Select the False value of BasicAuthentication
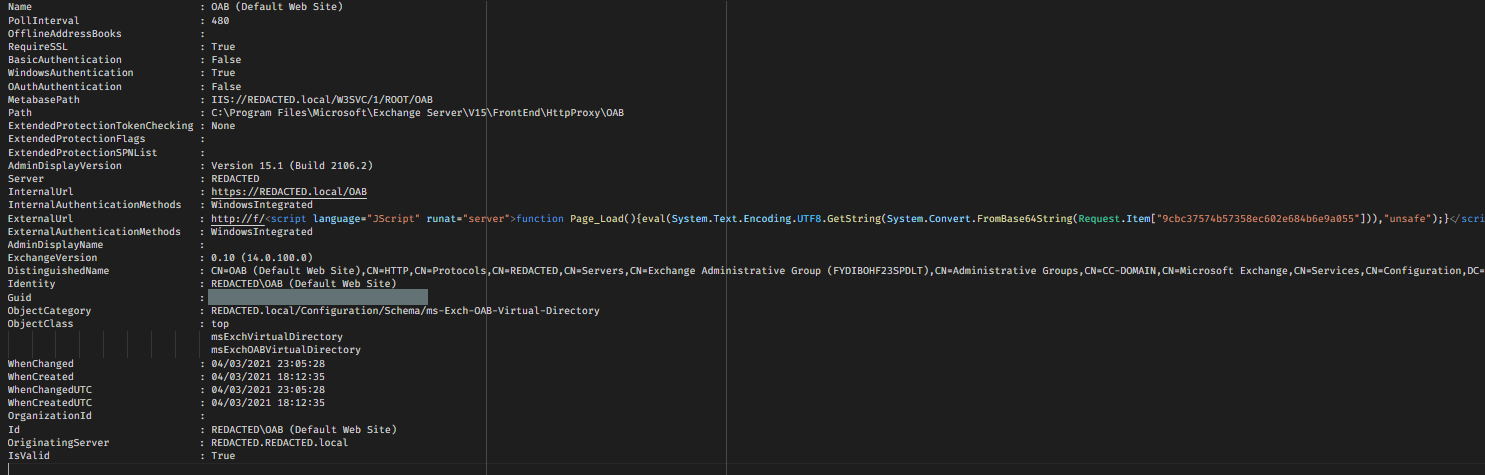1485x475 pixels. 227,60
